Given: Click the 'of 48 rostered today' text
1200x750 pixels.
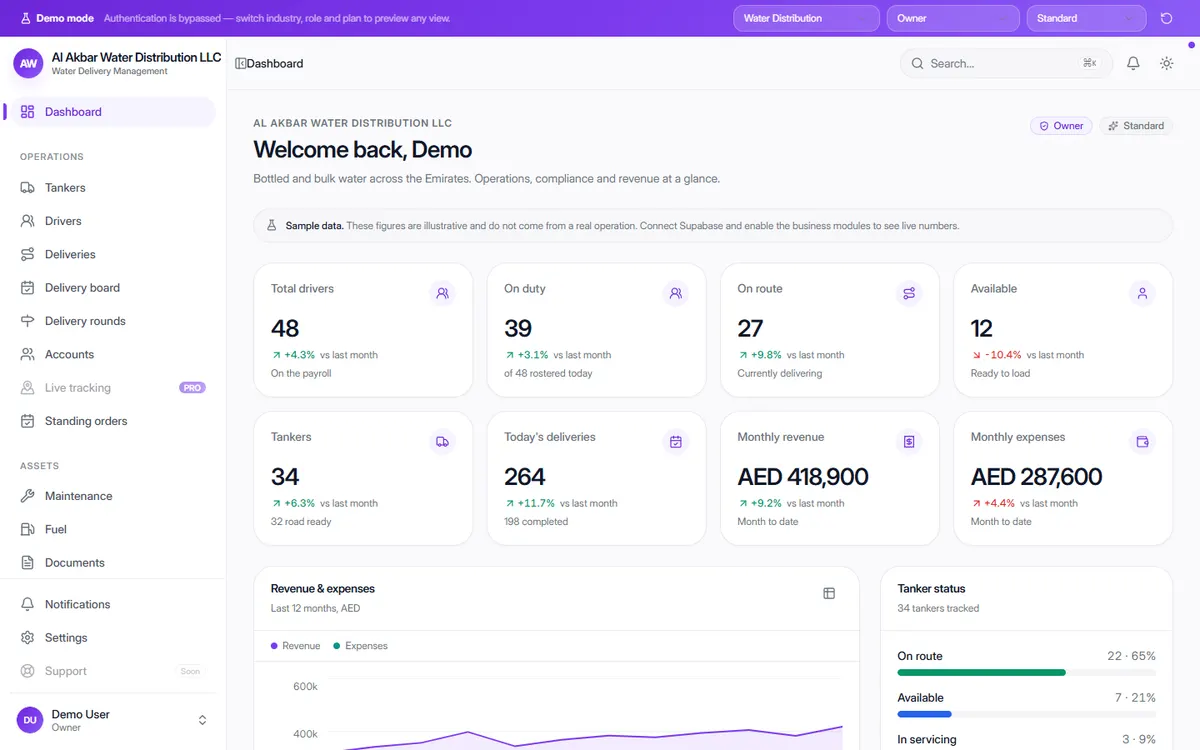Looking at the screenshot, I should point(548,373).
